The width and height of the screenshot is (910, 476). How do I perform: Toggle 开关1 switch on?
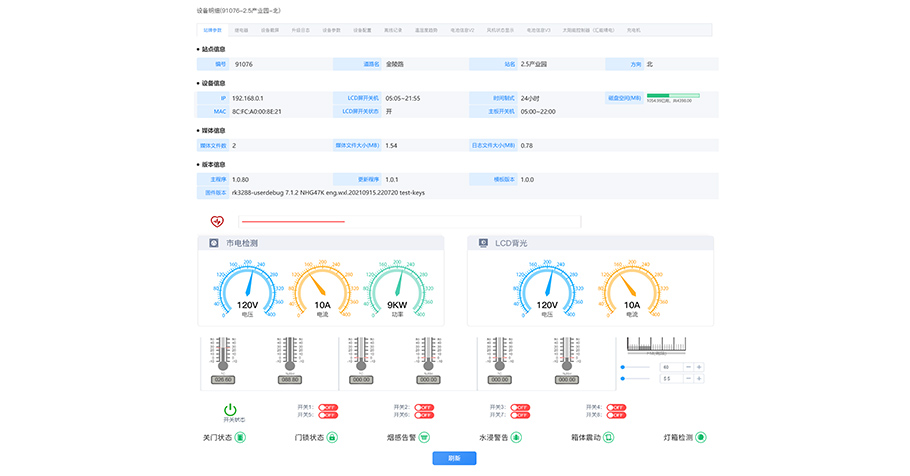[x=327, y=407]
